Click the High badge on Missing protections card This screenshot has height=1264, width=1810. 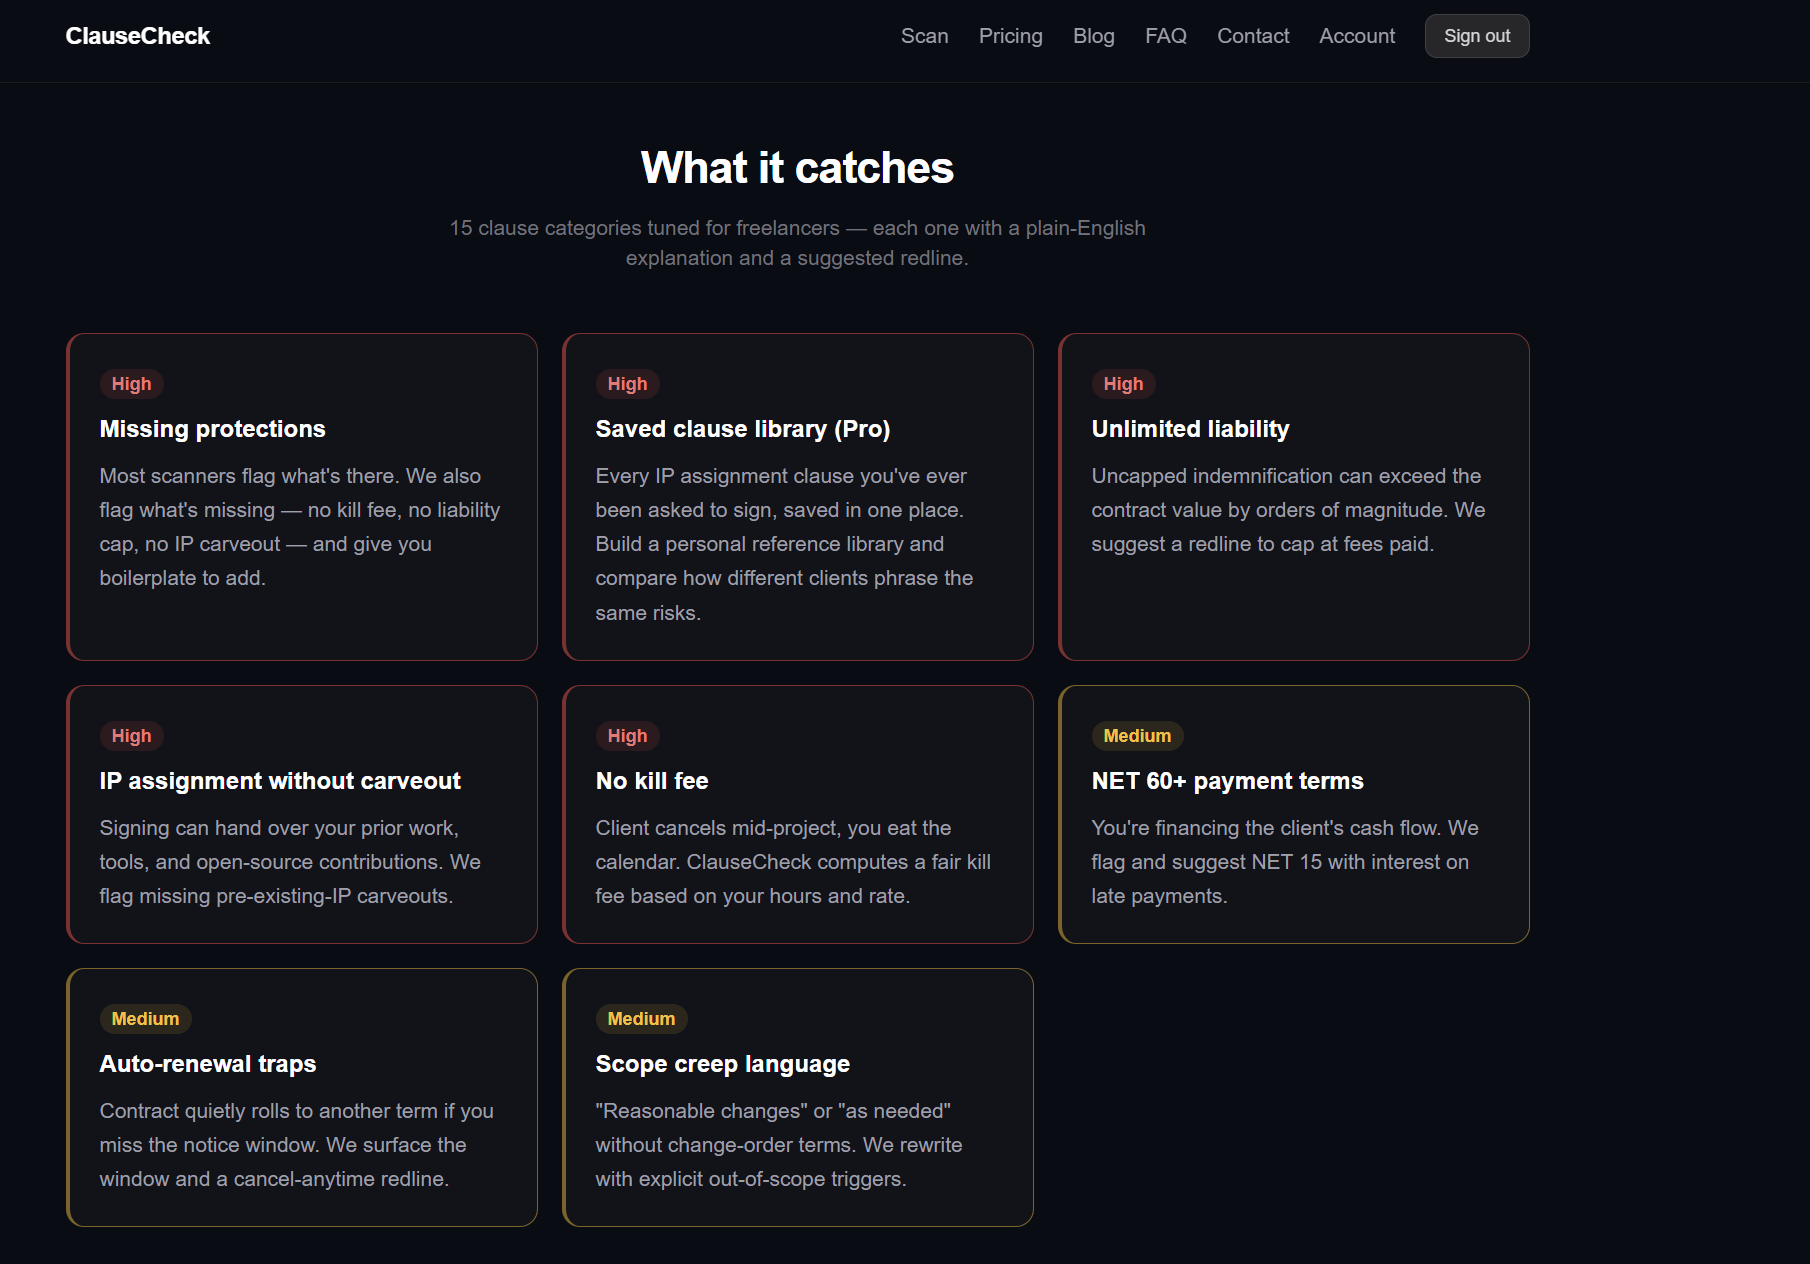coord(131,383)
